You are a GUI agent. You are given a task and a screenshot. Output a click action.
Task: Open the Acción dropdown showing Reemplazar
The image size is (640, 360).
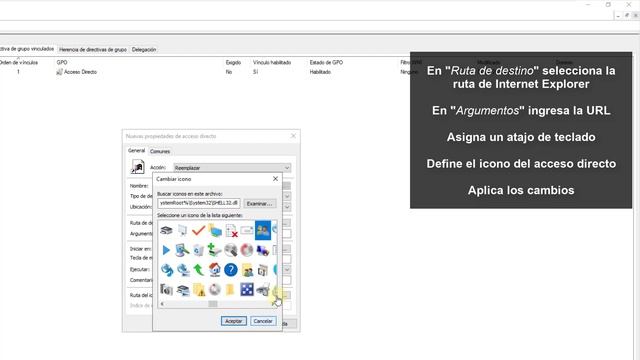click(x=232, y=168)
